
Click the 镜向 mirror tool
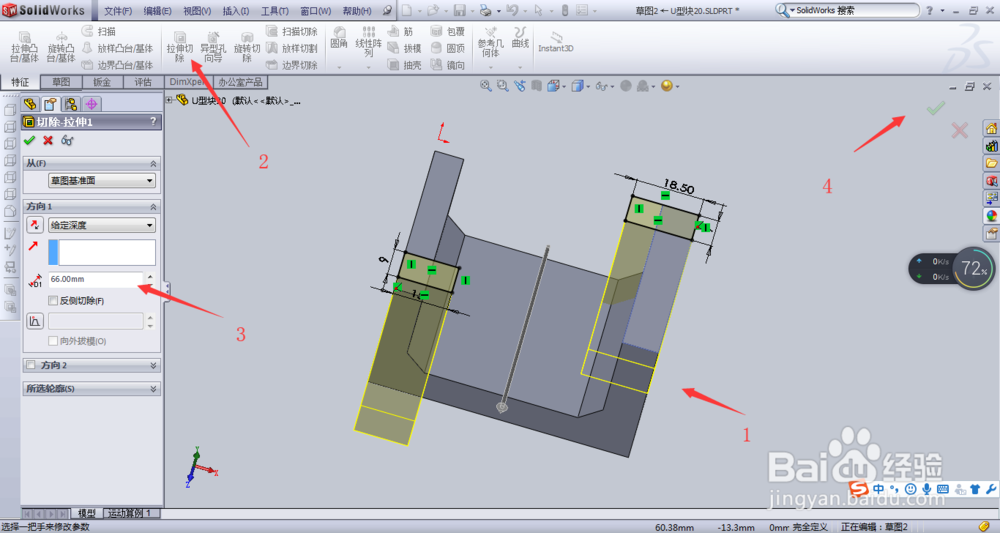coord(448,65)
